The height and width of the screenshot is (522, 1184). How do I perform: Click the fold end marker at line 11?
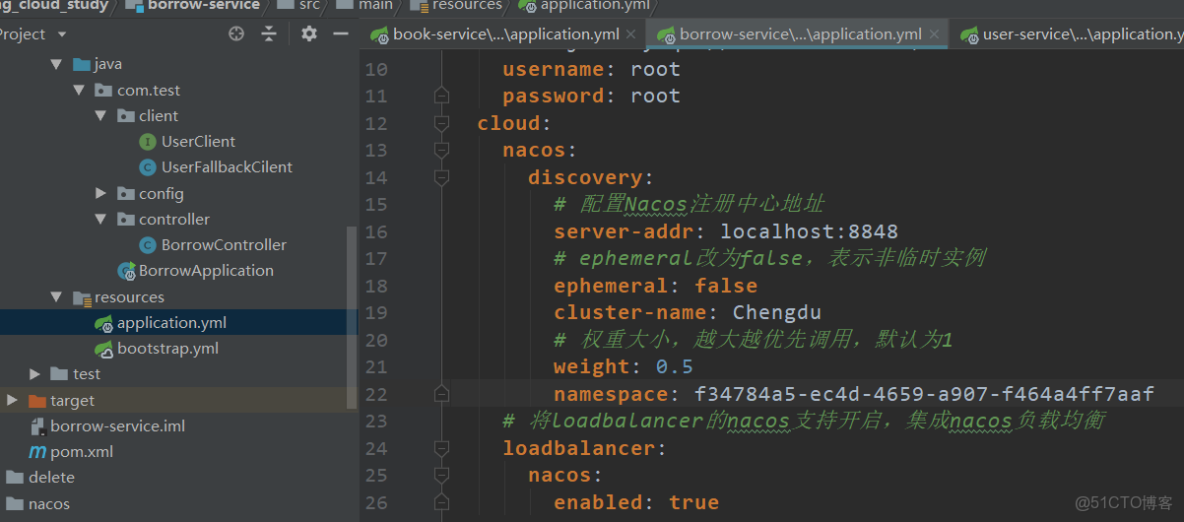coord(442,96)
